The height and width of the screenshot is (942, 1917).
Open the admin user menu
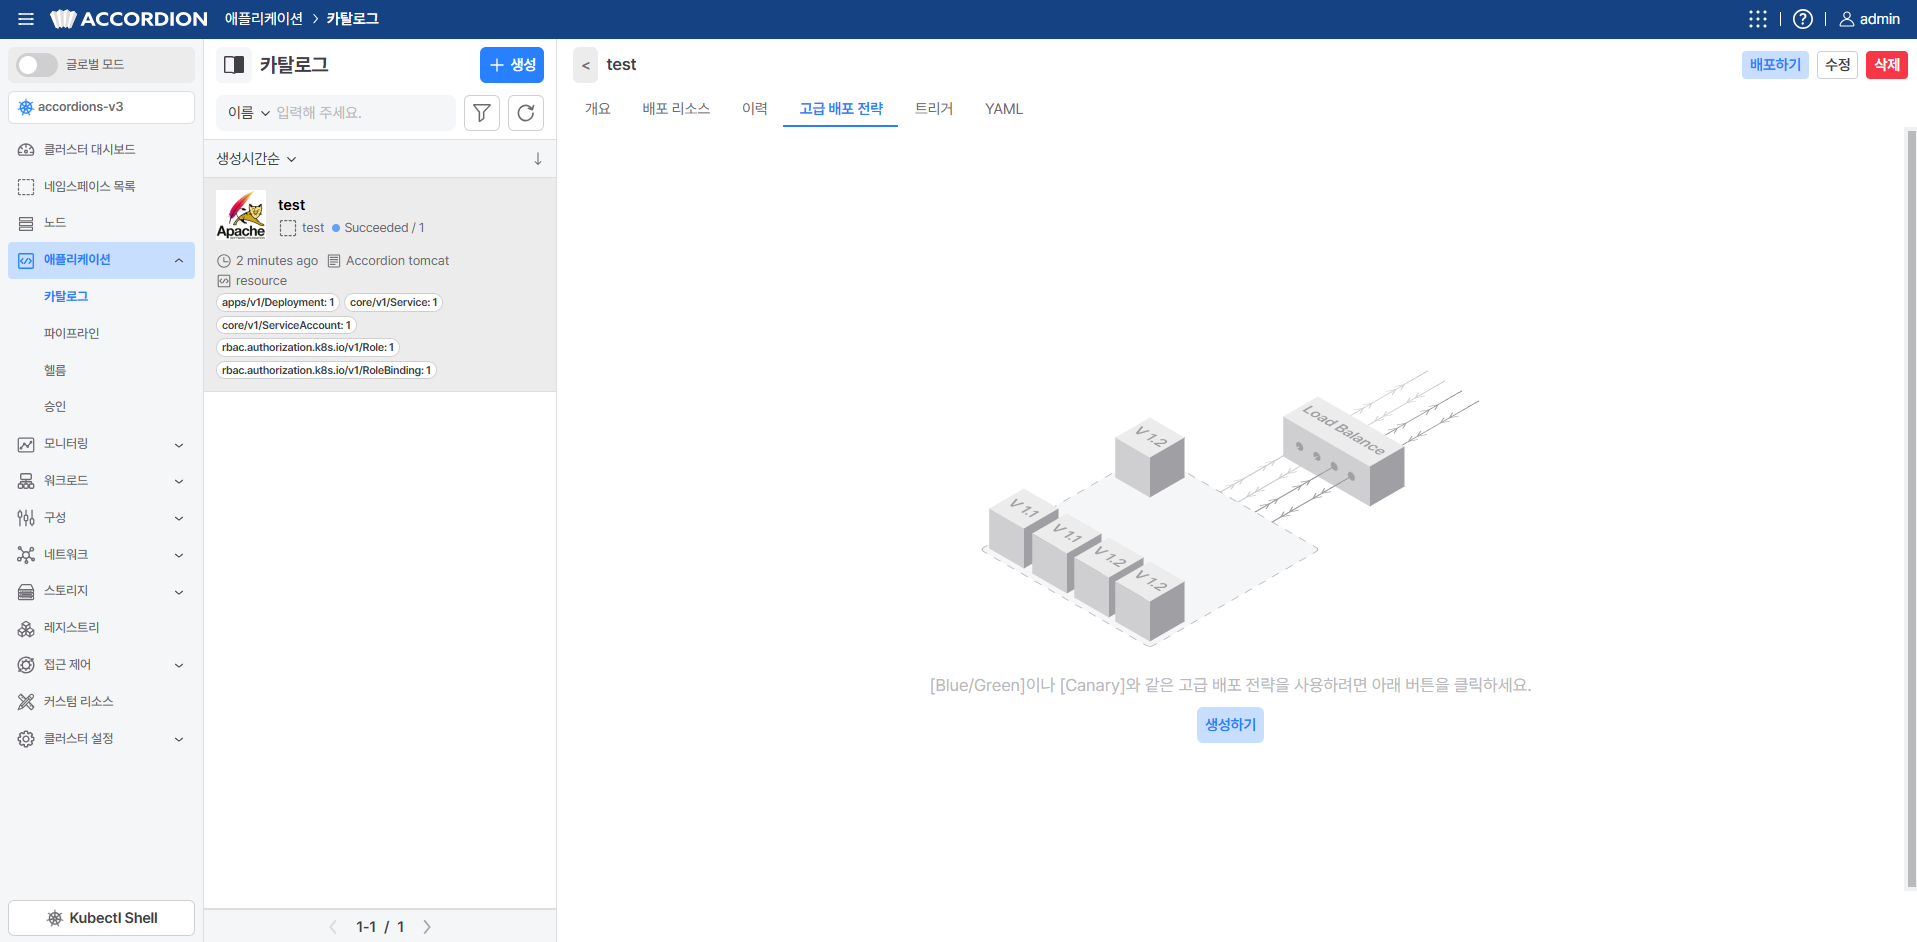tap(1870, 19)
